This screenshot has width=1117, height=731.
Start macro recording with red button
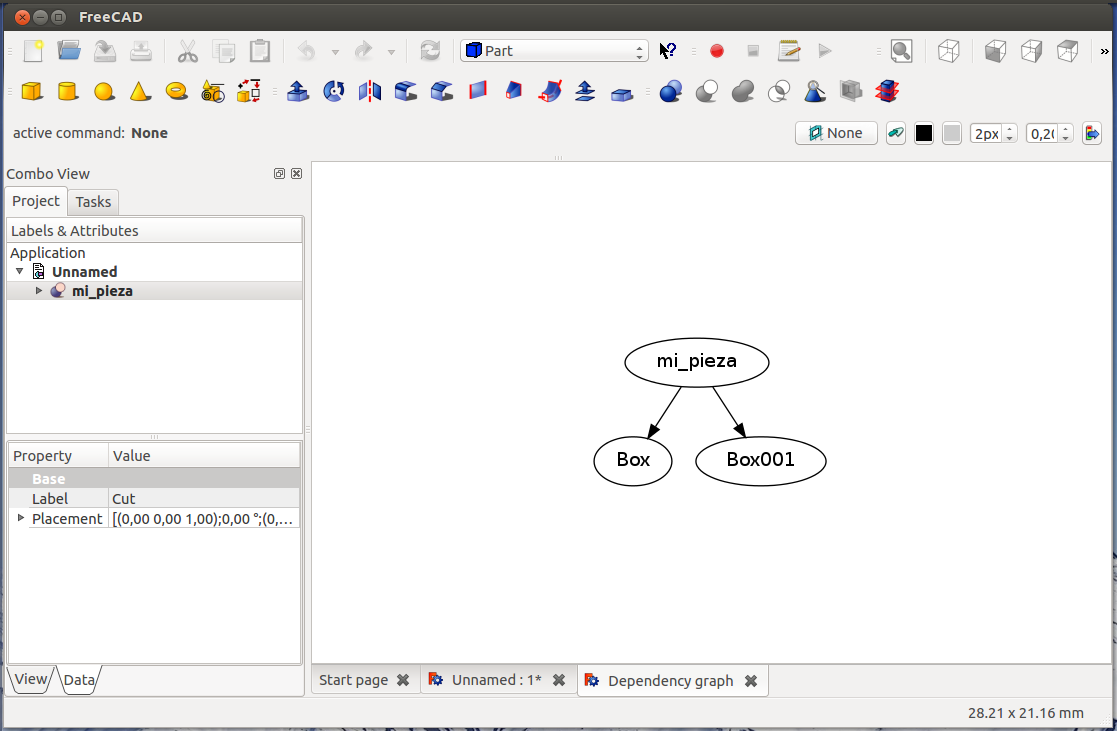(x=716, y=51)
